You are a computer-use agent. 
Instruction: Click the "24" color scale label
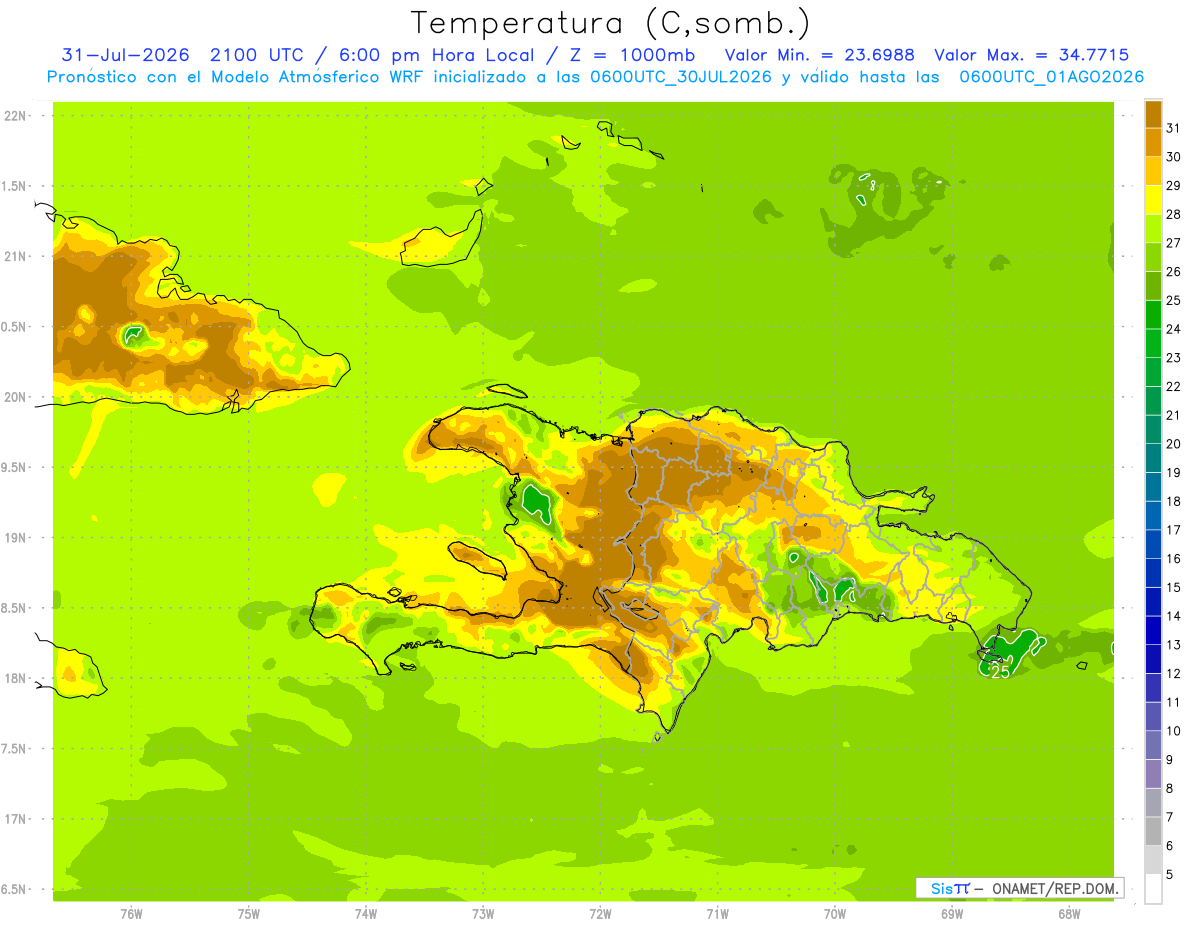[1173, 329]
